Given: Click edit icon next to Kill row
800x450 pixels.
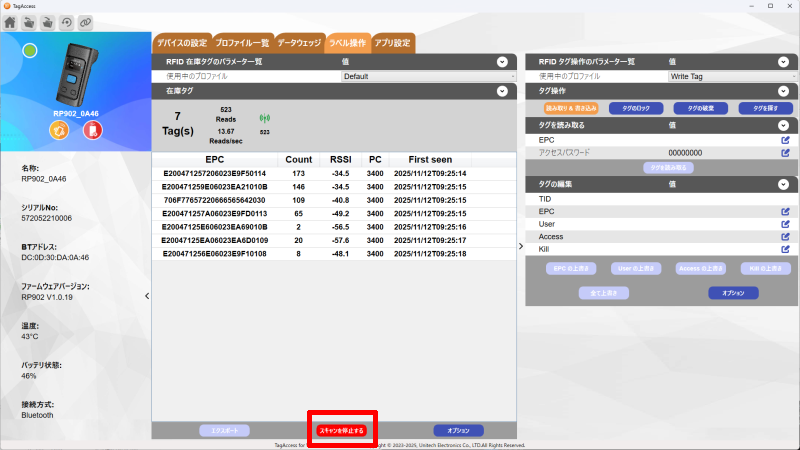Looking at the screenshot, I should coord(785,249).
